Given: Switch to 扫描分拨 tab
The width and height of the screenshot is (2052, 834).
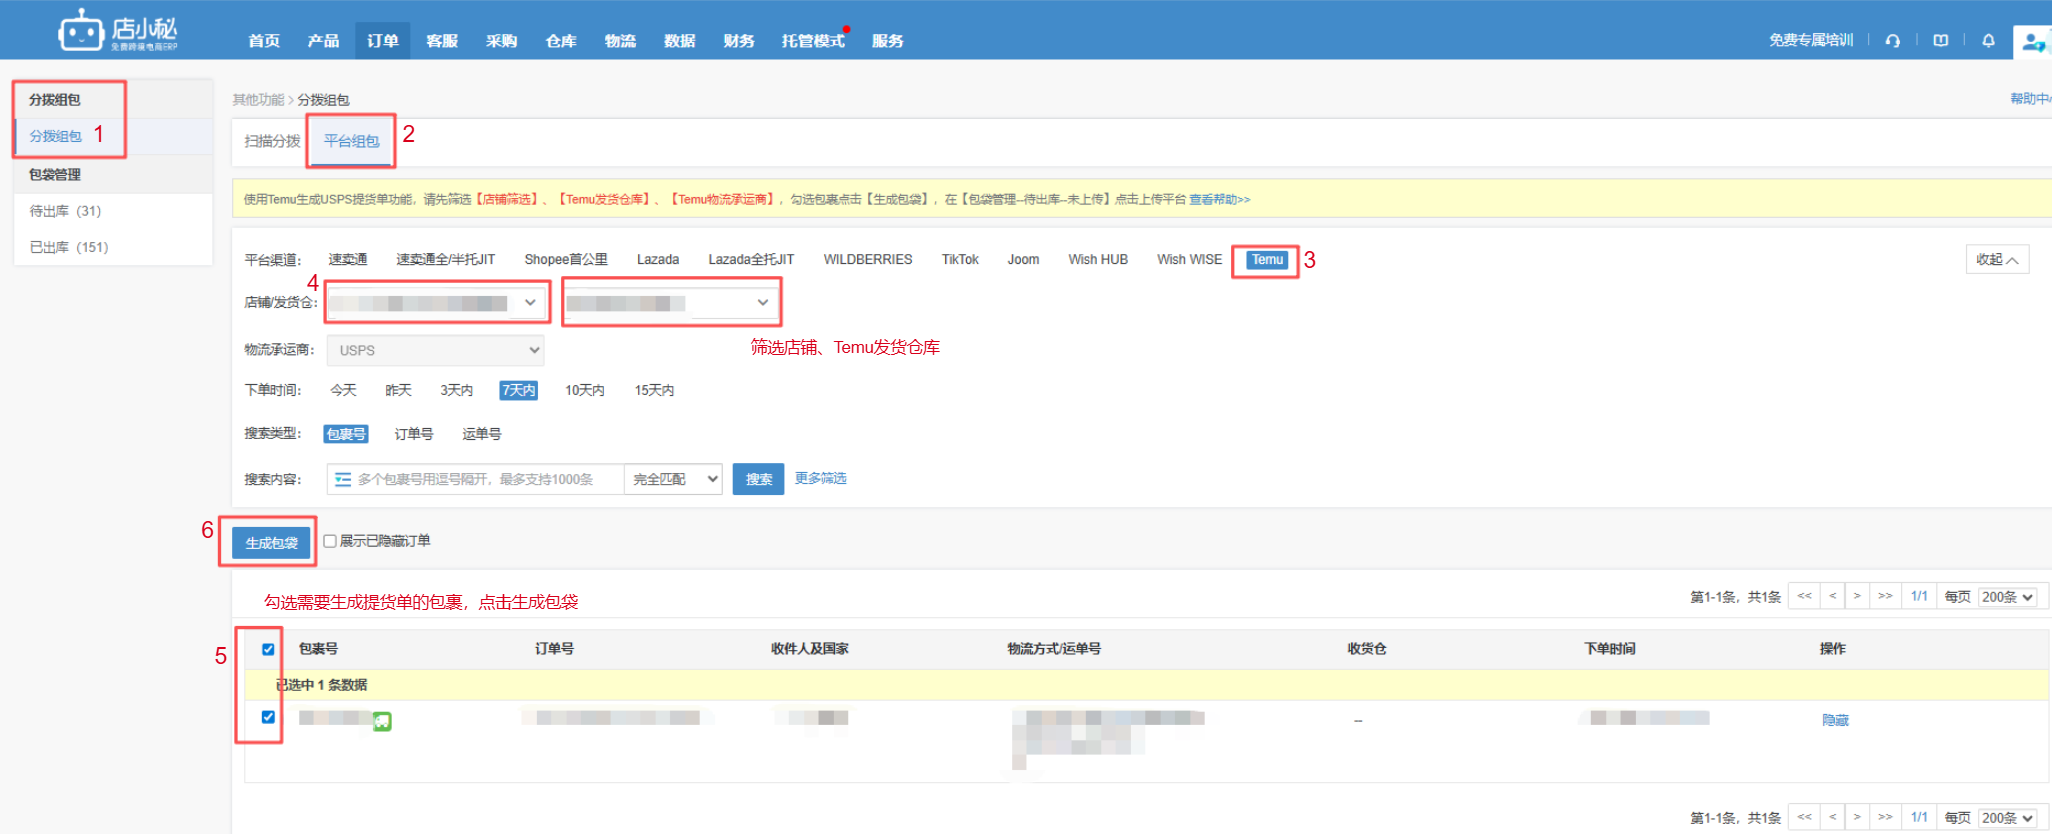Looking at the screenshot, I should coord(272,141).
